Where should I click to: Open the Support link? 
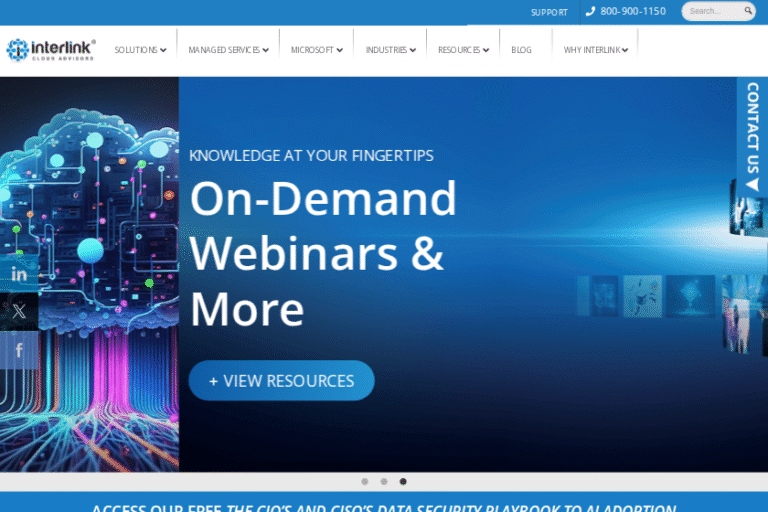coord(549,13)
